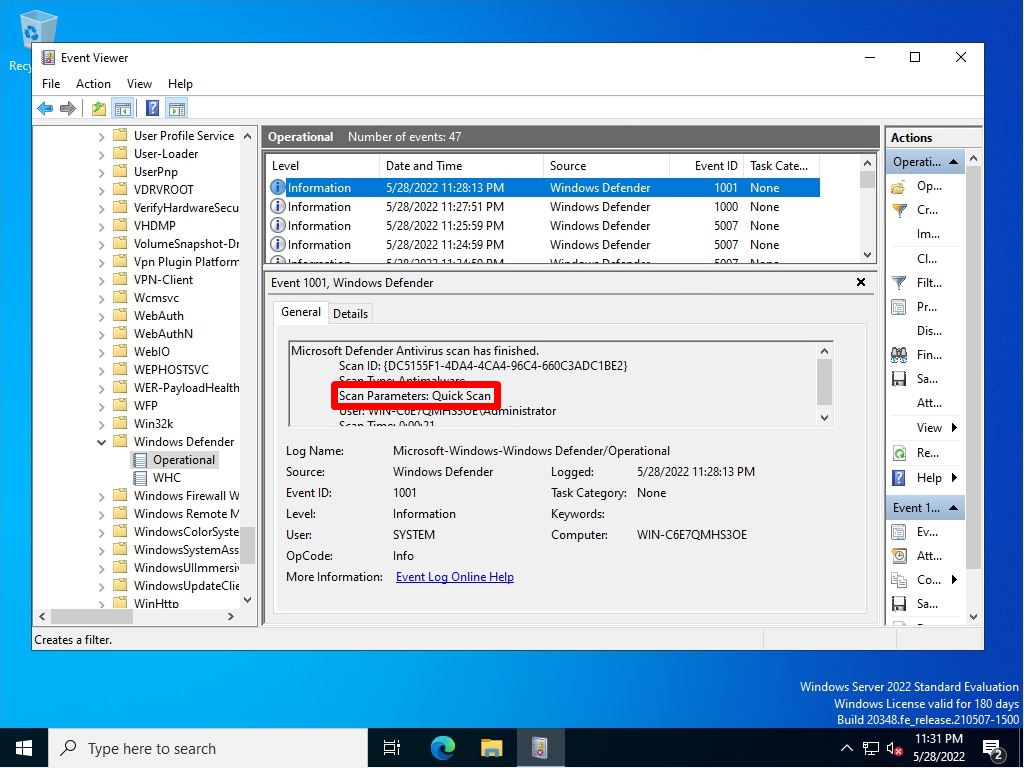This screenshot has height=768, width=1024.
Task: Click the Attach Task clock icon
Action: point(899,556)
